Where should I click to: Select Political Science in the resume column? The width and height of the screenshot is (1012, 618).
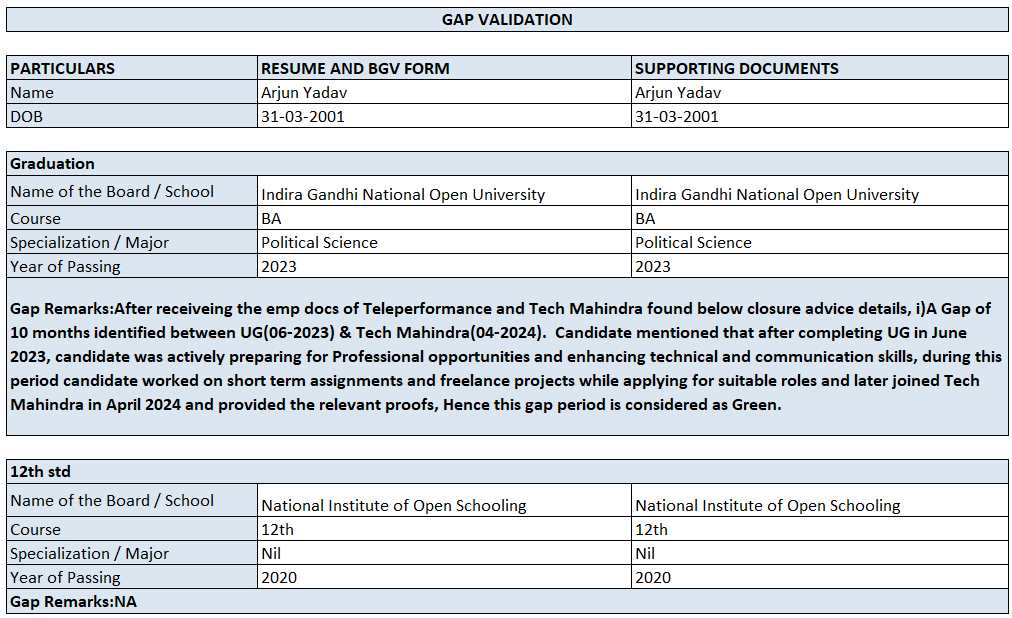click(319, 243)
